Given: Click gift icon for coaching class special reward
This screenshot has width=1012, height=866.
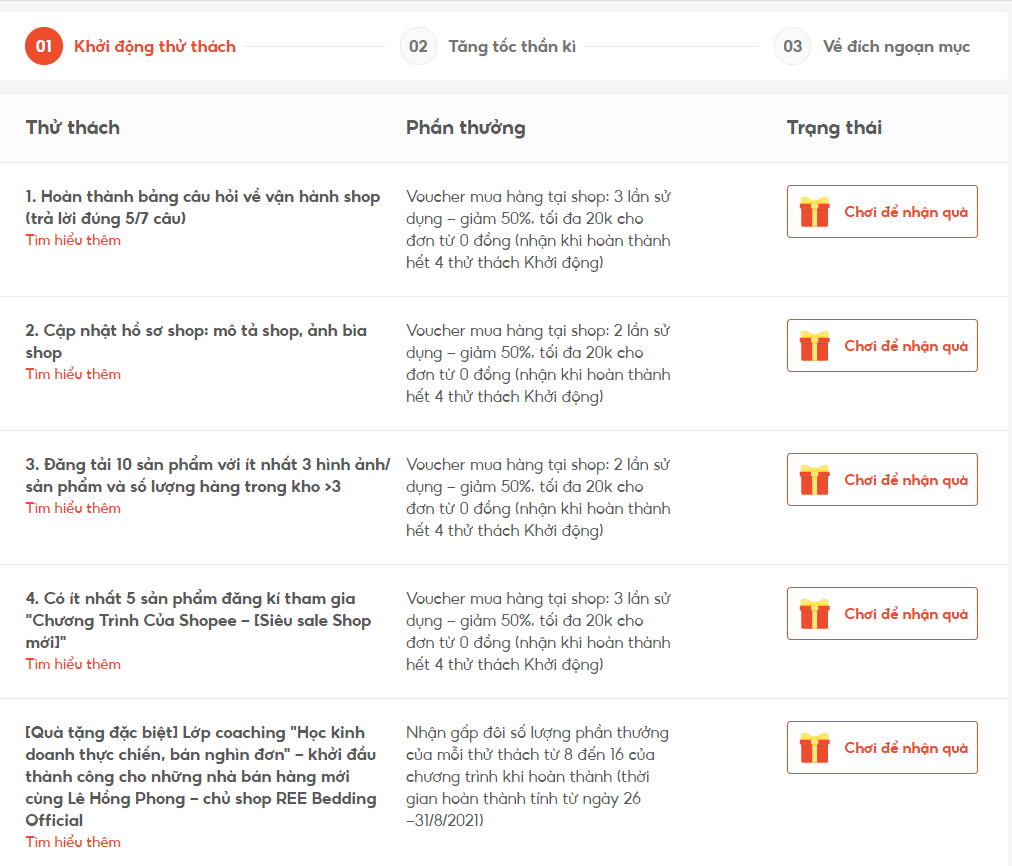Looking at the screenshot, I should (814, 748).
